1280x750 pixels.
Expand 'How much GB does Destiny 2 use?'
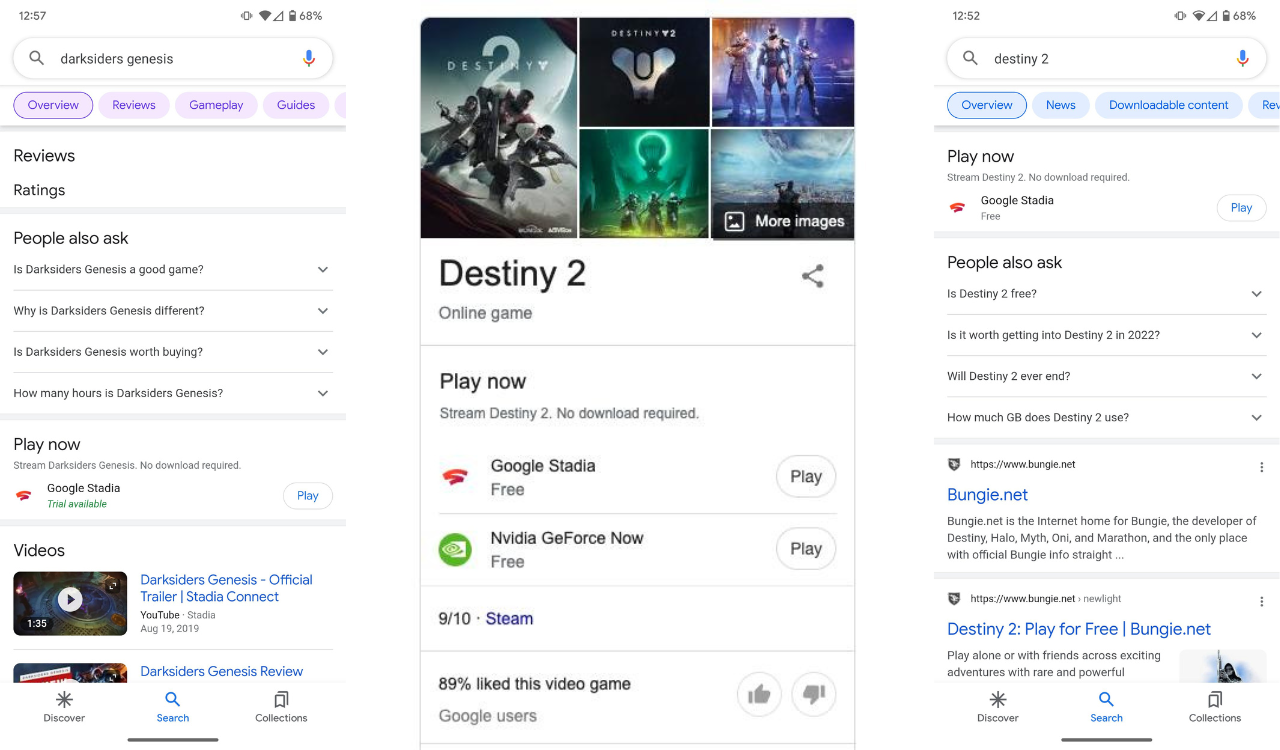[1107, 417]
